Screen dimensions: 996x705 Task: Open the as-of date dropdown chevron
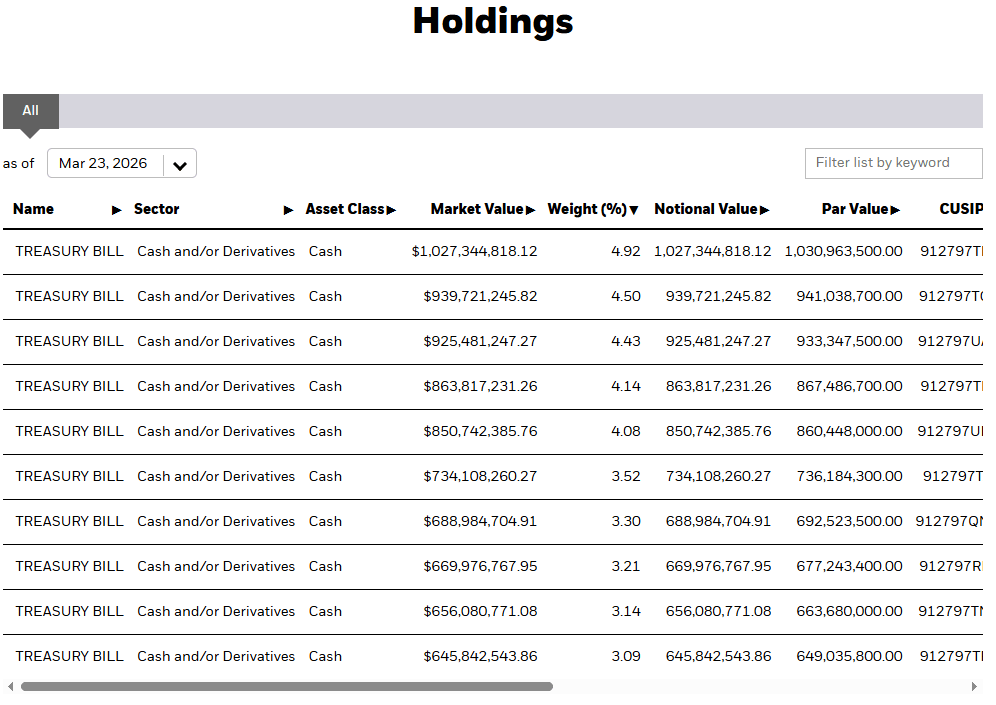coord(180,165)
